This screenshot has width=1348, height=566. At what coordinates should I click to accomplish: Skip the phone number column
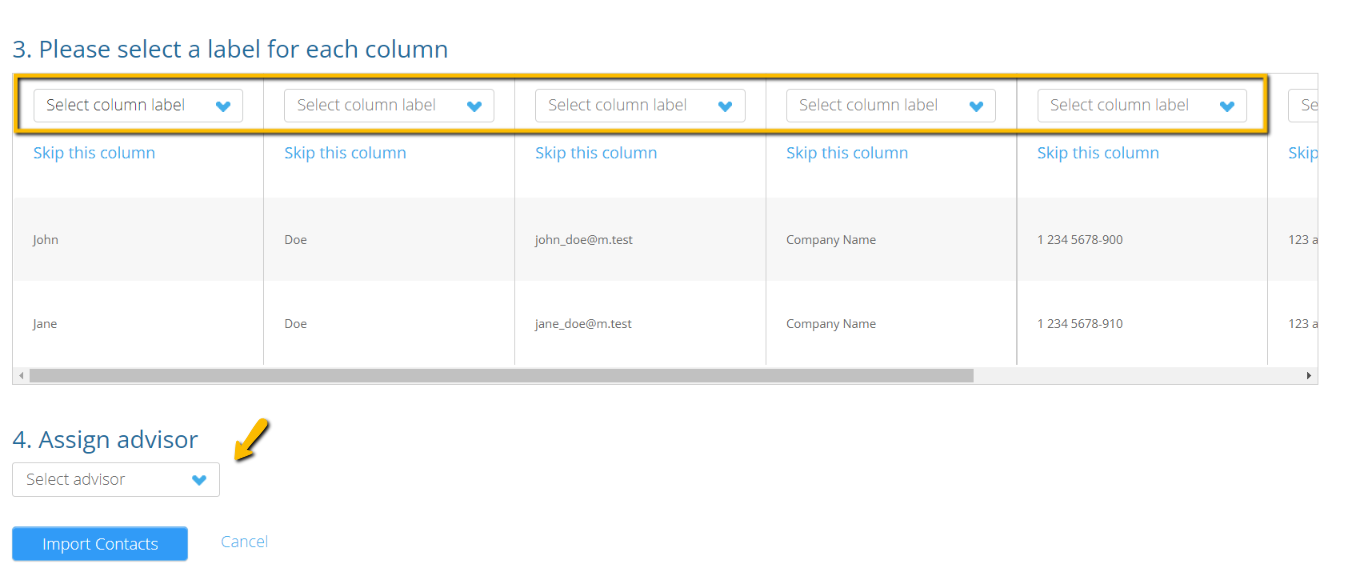1098,153
